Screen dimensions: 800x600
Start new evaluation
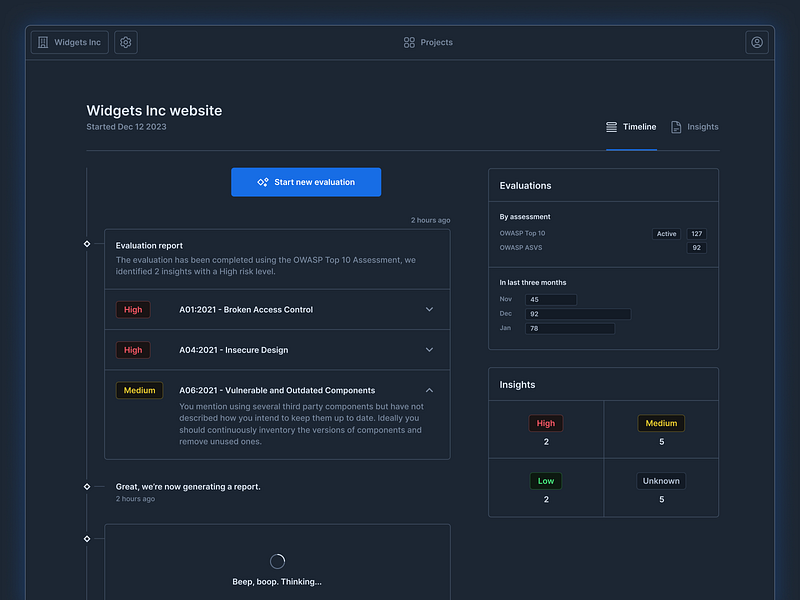click(x=306, y=182)
